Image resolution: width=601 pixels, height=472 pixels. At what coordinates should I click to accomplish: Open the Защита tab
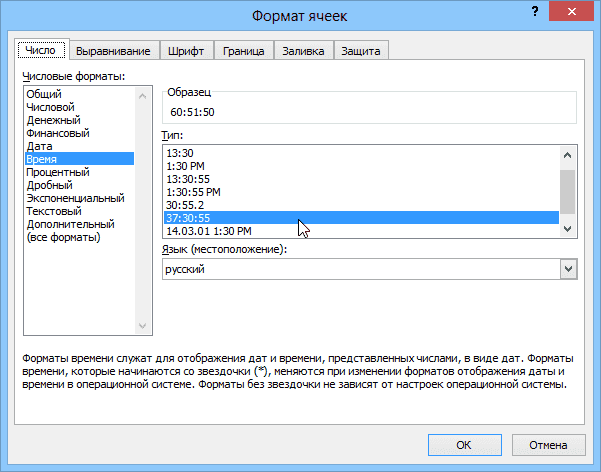(x=360, y=51)
